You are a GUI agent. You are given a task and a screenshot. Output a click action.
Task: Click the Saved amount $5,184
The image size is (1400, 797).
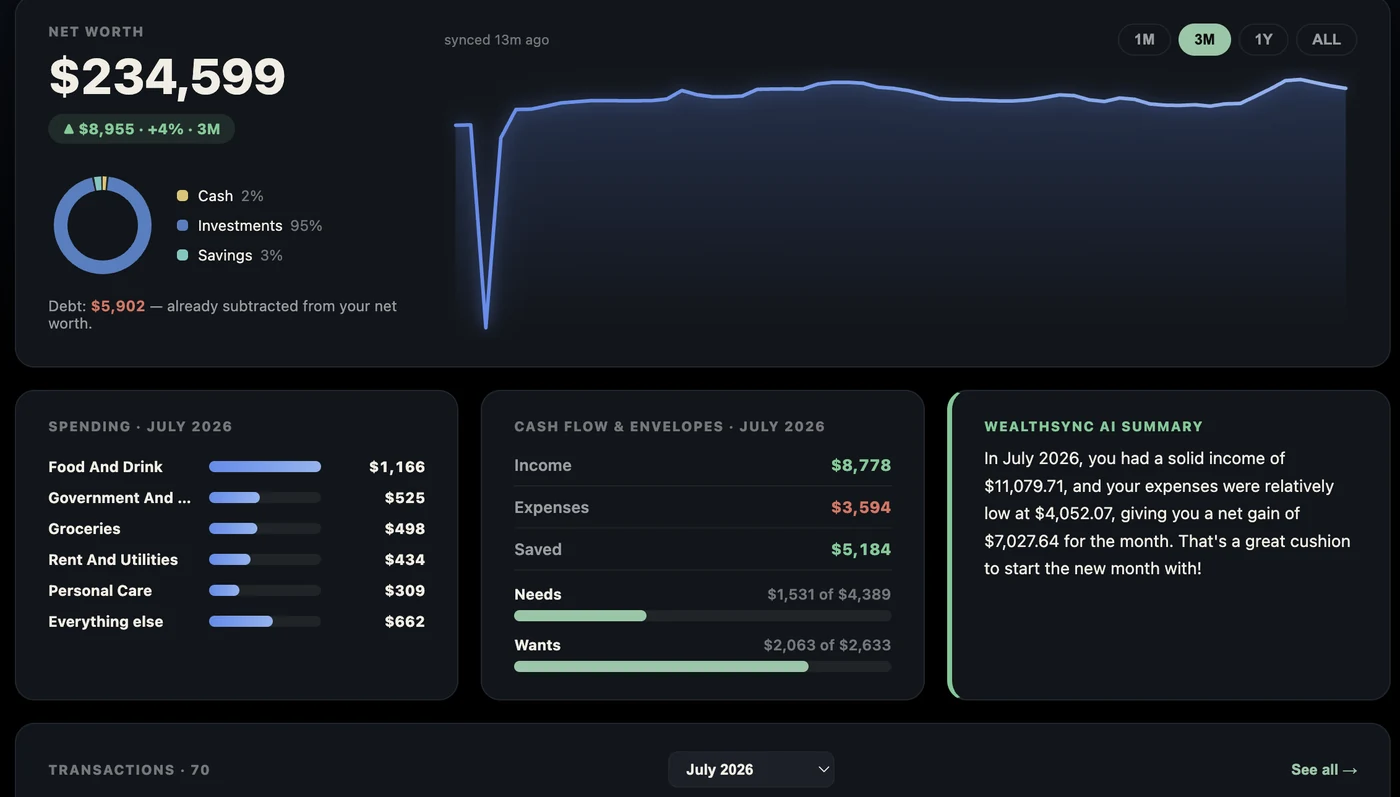(861, 549)
